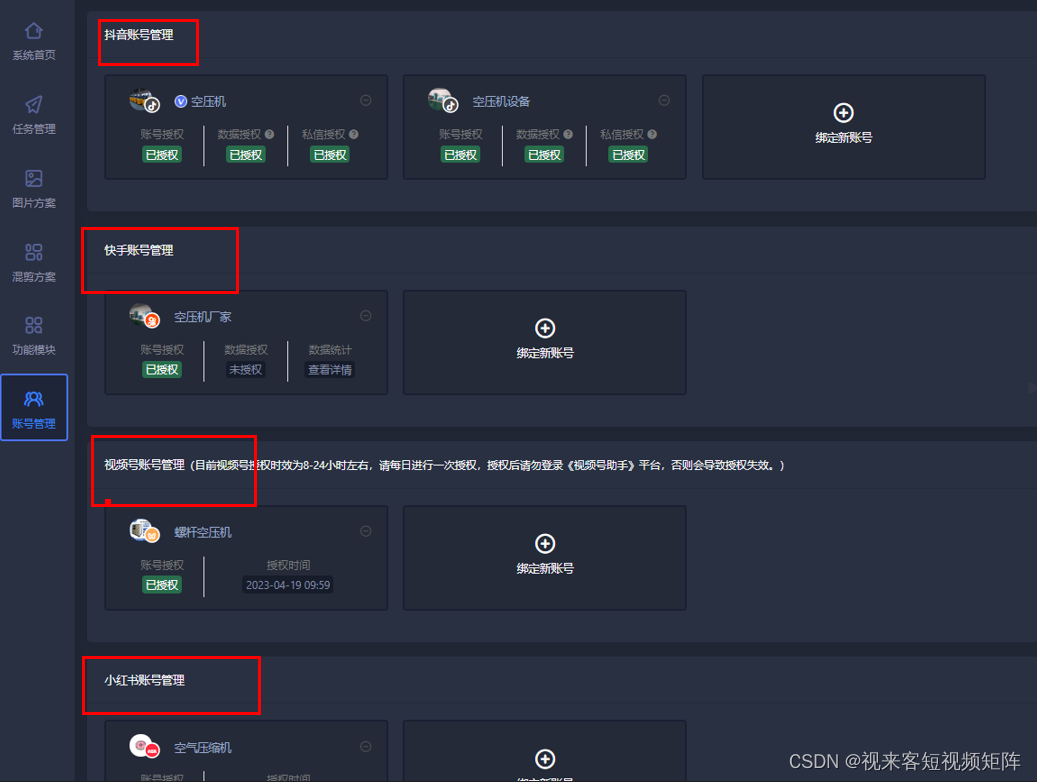
Task: Click 绑定新账号 text in the 视频号 section
Action: (545, 568)
